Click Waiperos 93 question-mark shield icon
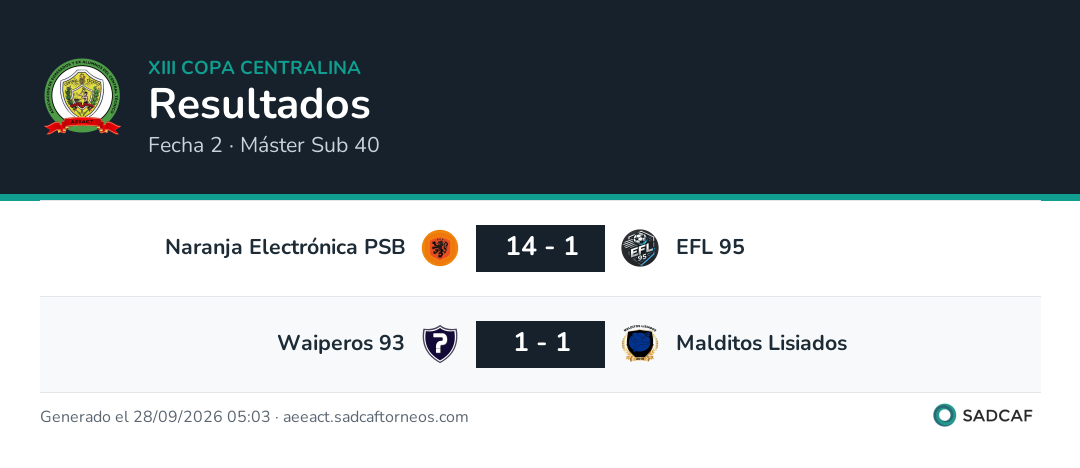 [439, 344]
